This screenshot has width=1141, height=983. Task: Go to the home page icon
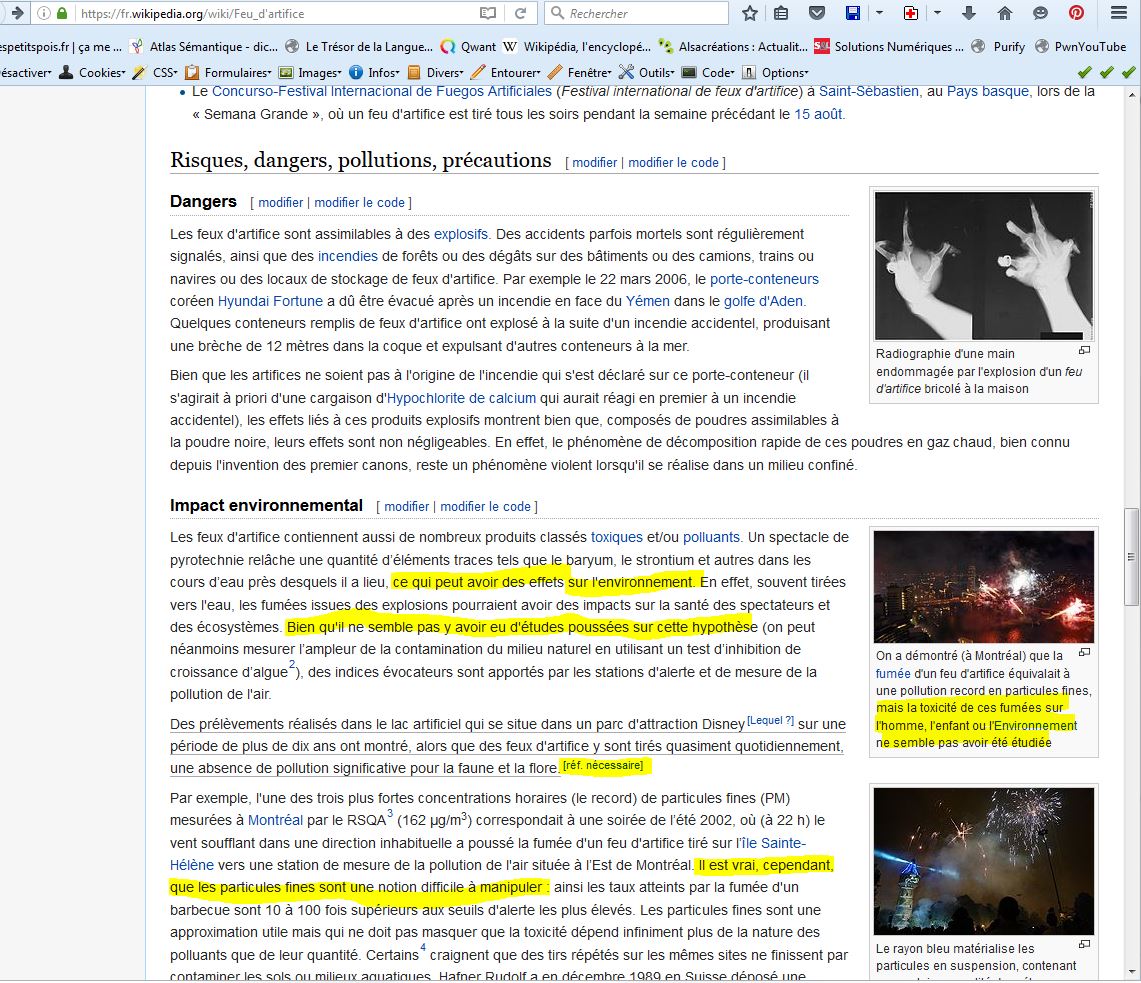[x=1005, y=13]
